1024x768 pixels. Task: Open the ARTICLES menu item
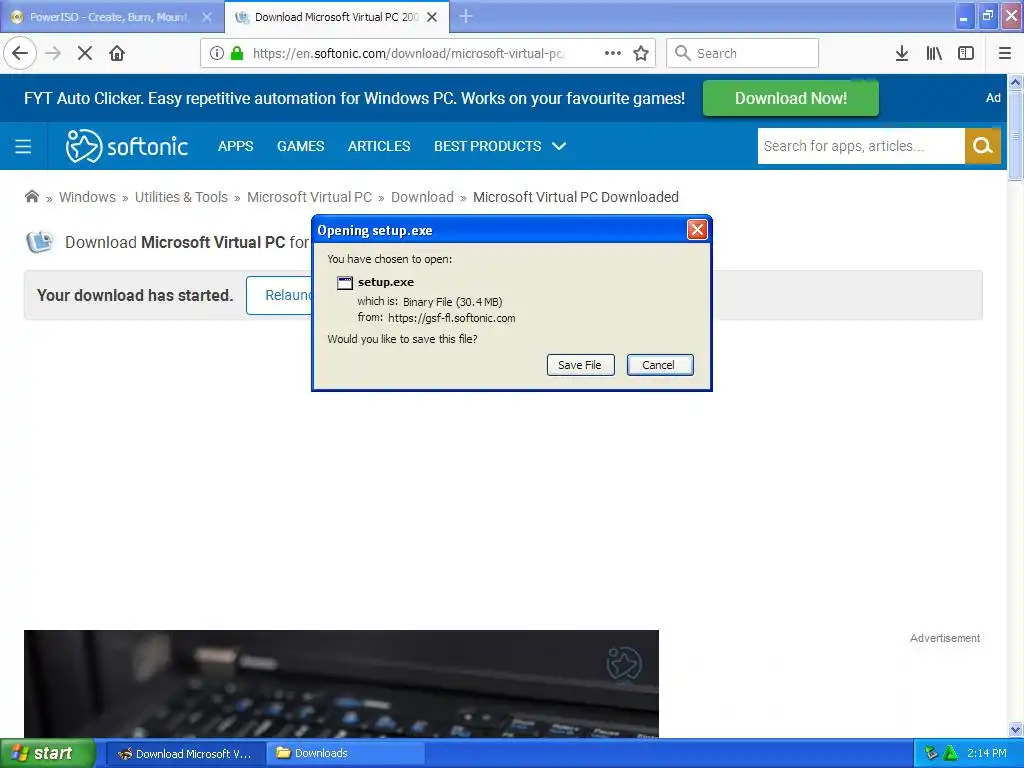coord(379,146)
